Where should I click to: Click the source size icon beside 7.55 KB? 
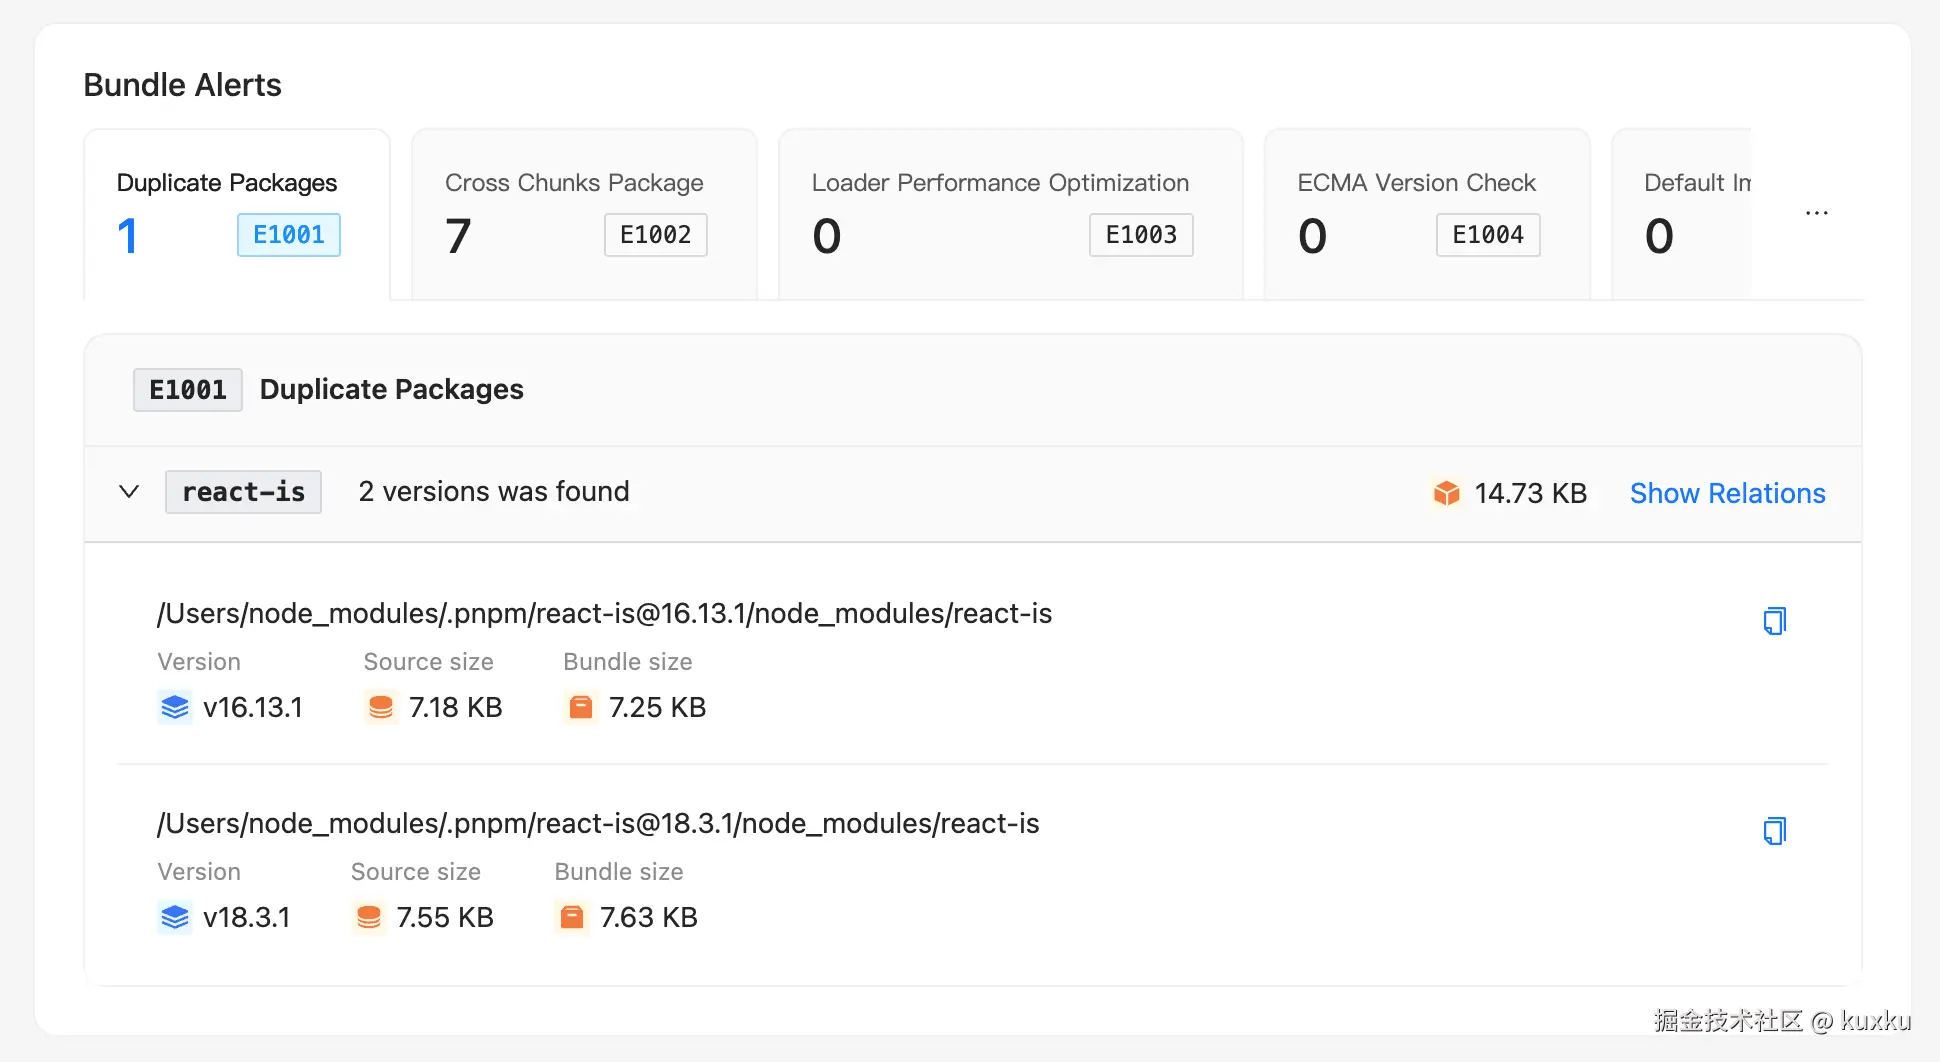tap(369, 917)
